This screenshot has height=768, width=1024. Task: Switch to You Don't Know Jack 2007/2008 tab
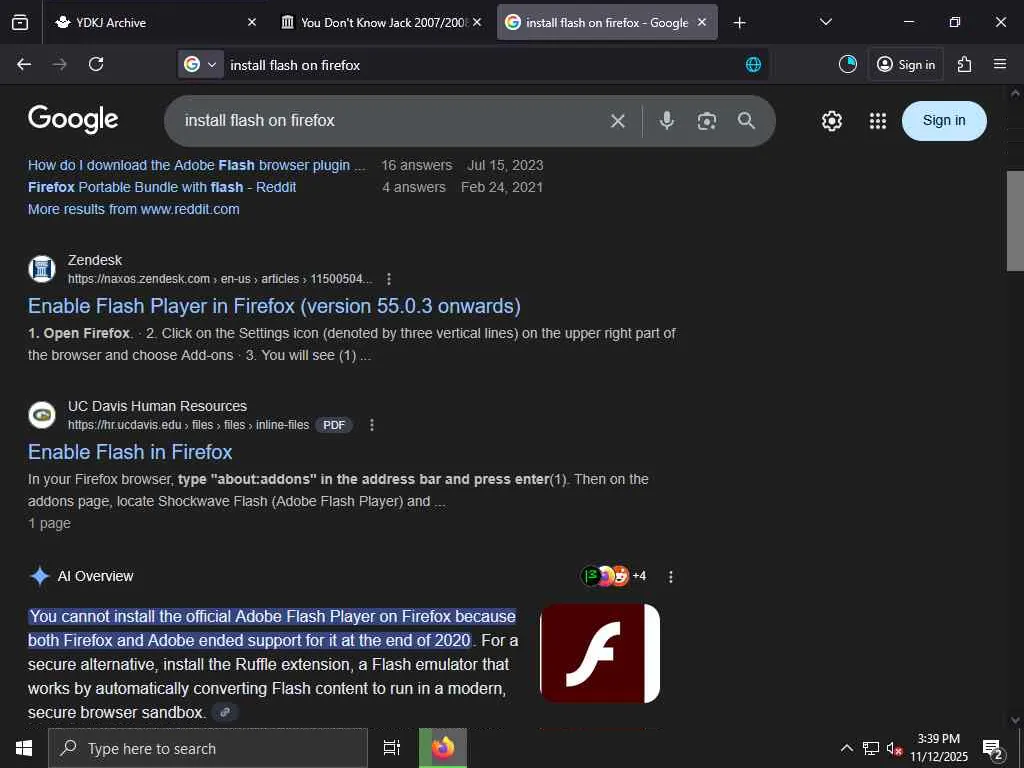(381, 22)
